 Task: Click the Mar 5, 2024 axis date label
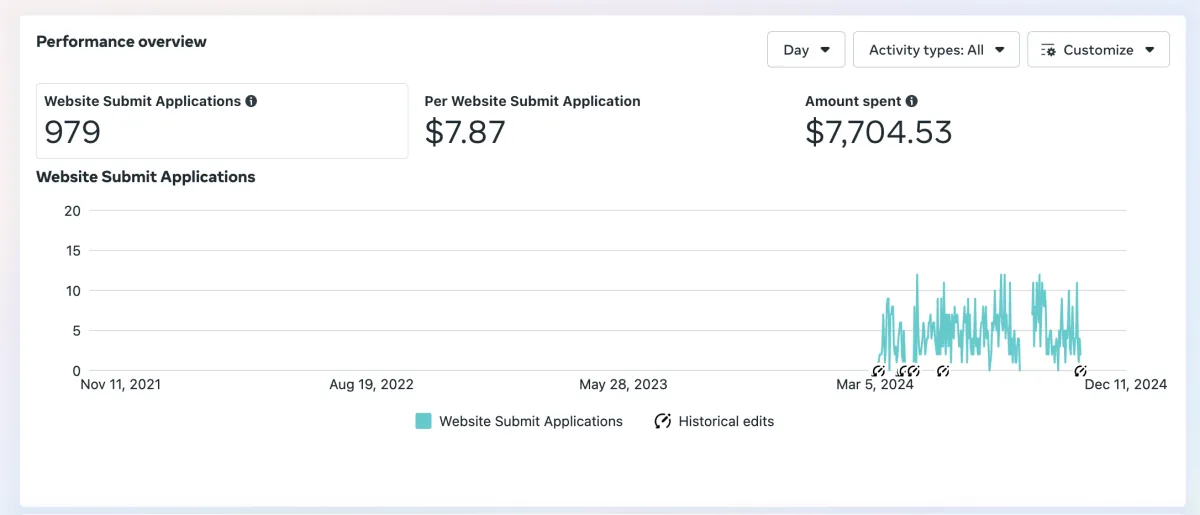876,384
